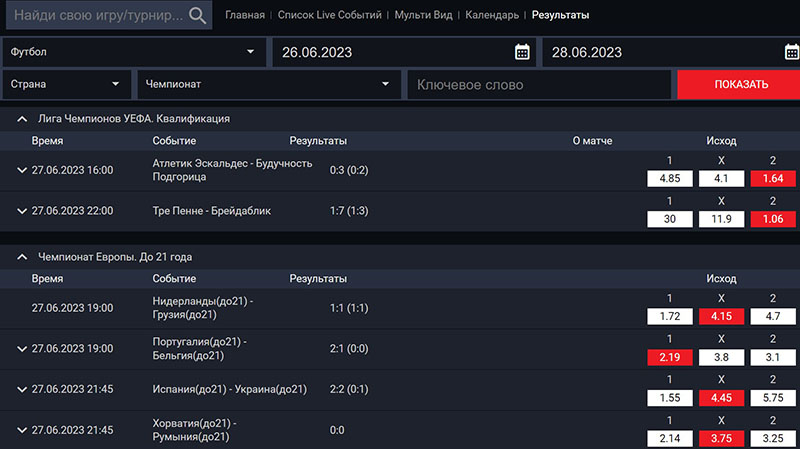
Task: Click the О матче column header
Action: [x=592, y=141]
